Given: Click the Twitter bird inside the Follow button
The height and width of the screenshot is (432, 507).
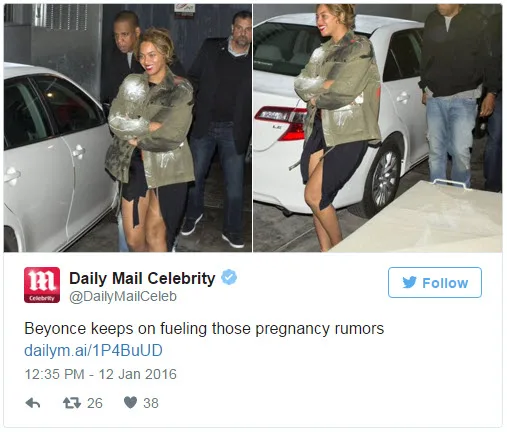Looking at the screenshot, I should click(x=410, y=282).
